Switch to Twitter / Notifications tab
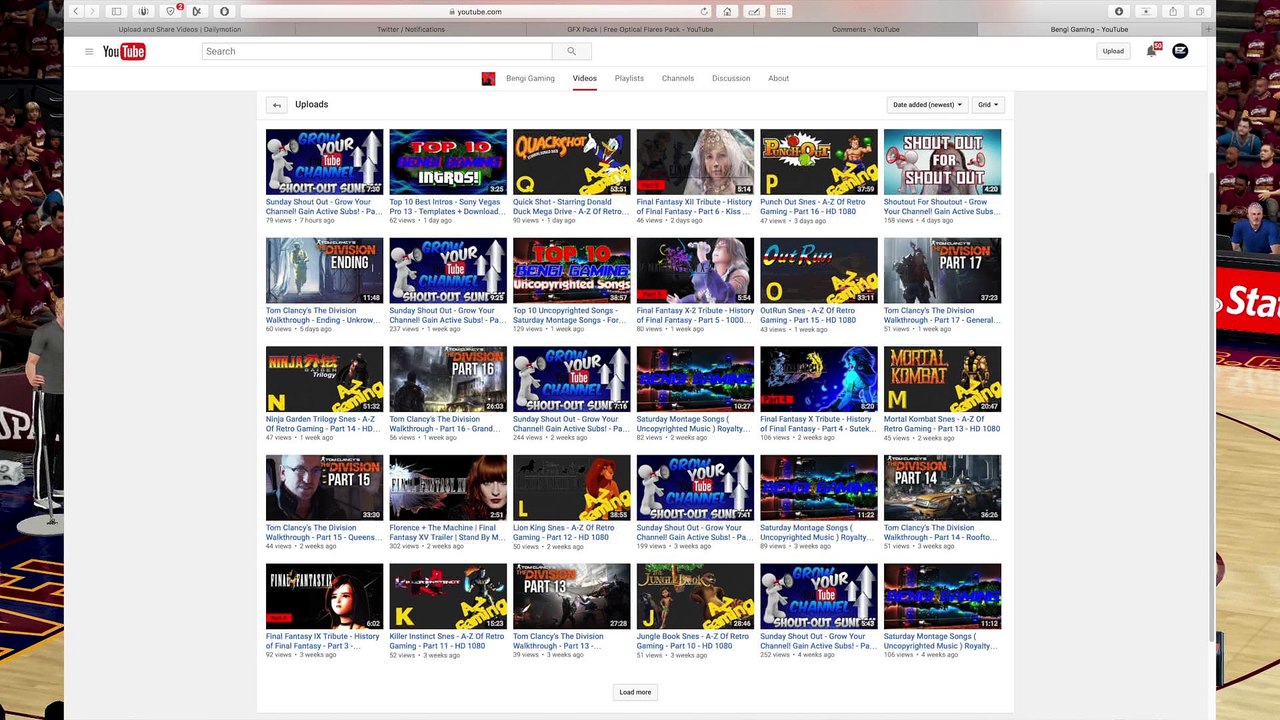Viewport: 1280px width, 720px height. pyautogui.click(x=410, y=29)
